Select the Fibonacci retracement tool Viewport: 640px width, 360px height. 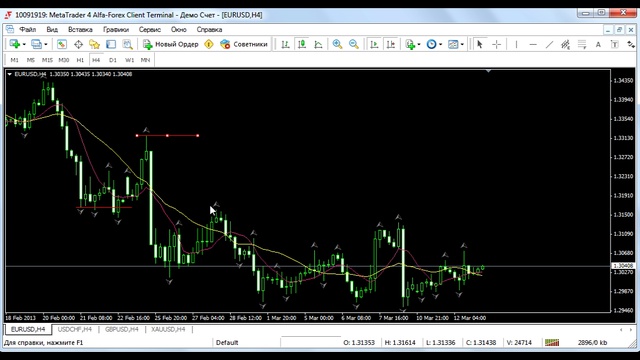582,44
